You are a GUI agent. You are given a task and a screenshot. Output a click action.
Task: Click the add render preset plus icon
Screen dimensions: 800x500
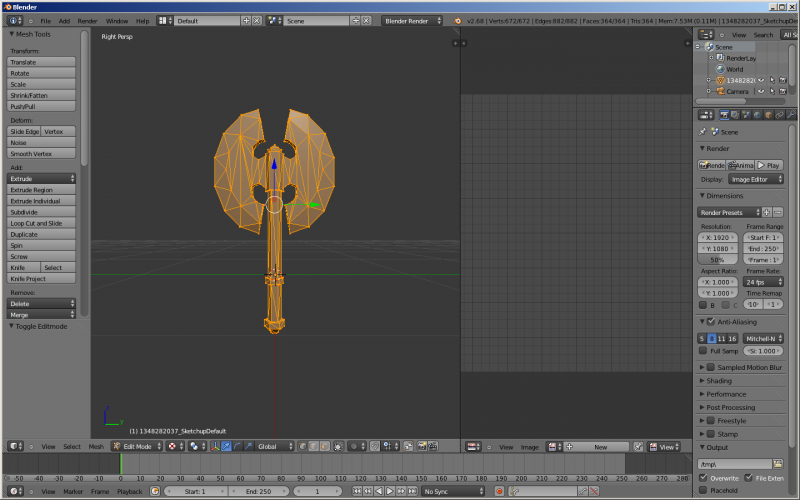point(767,212)
